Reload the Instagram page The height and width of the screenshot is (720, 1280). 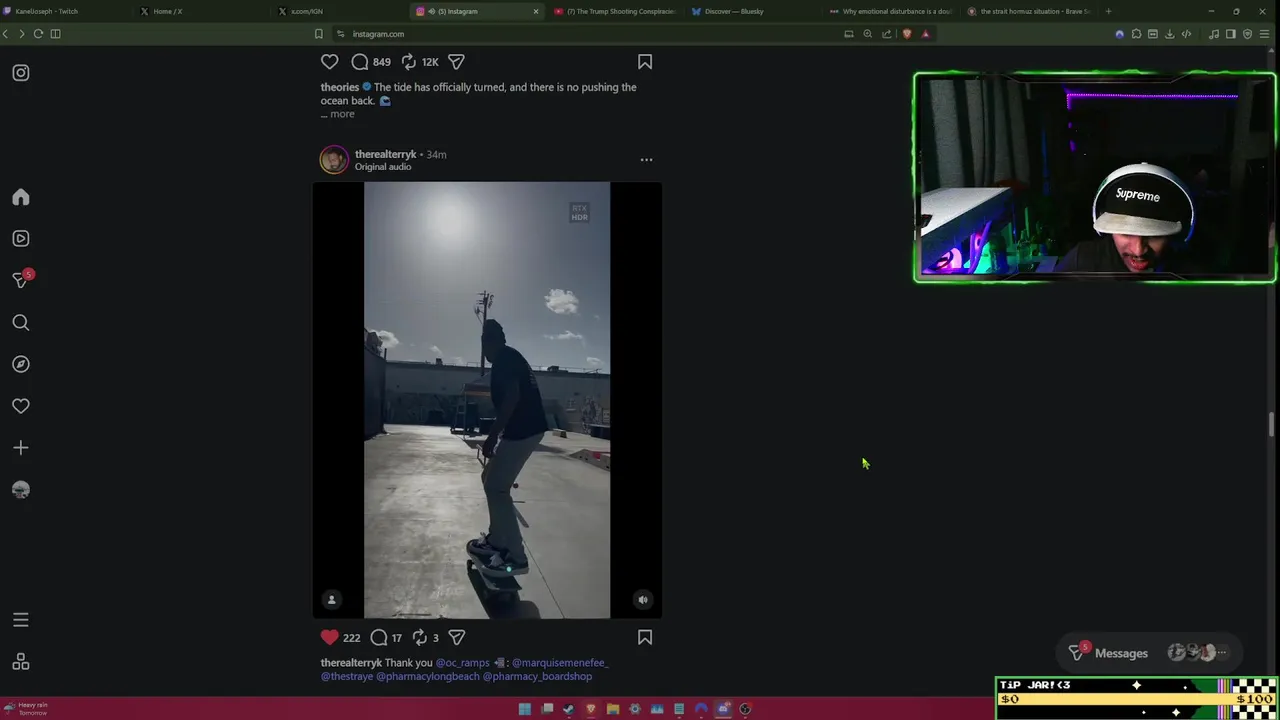38,34
